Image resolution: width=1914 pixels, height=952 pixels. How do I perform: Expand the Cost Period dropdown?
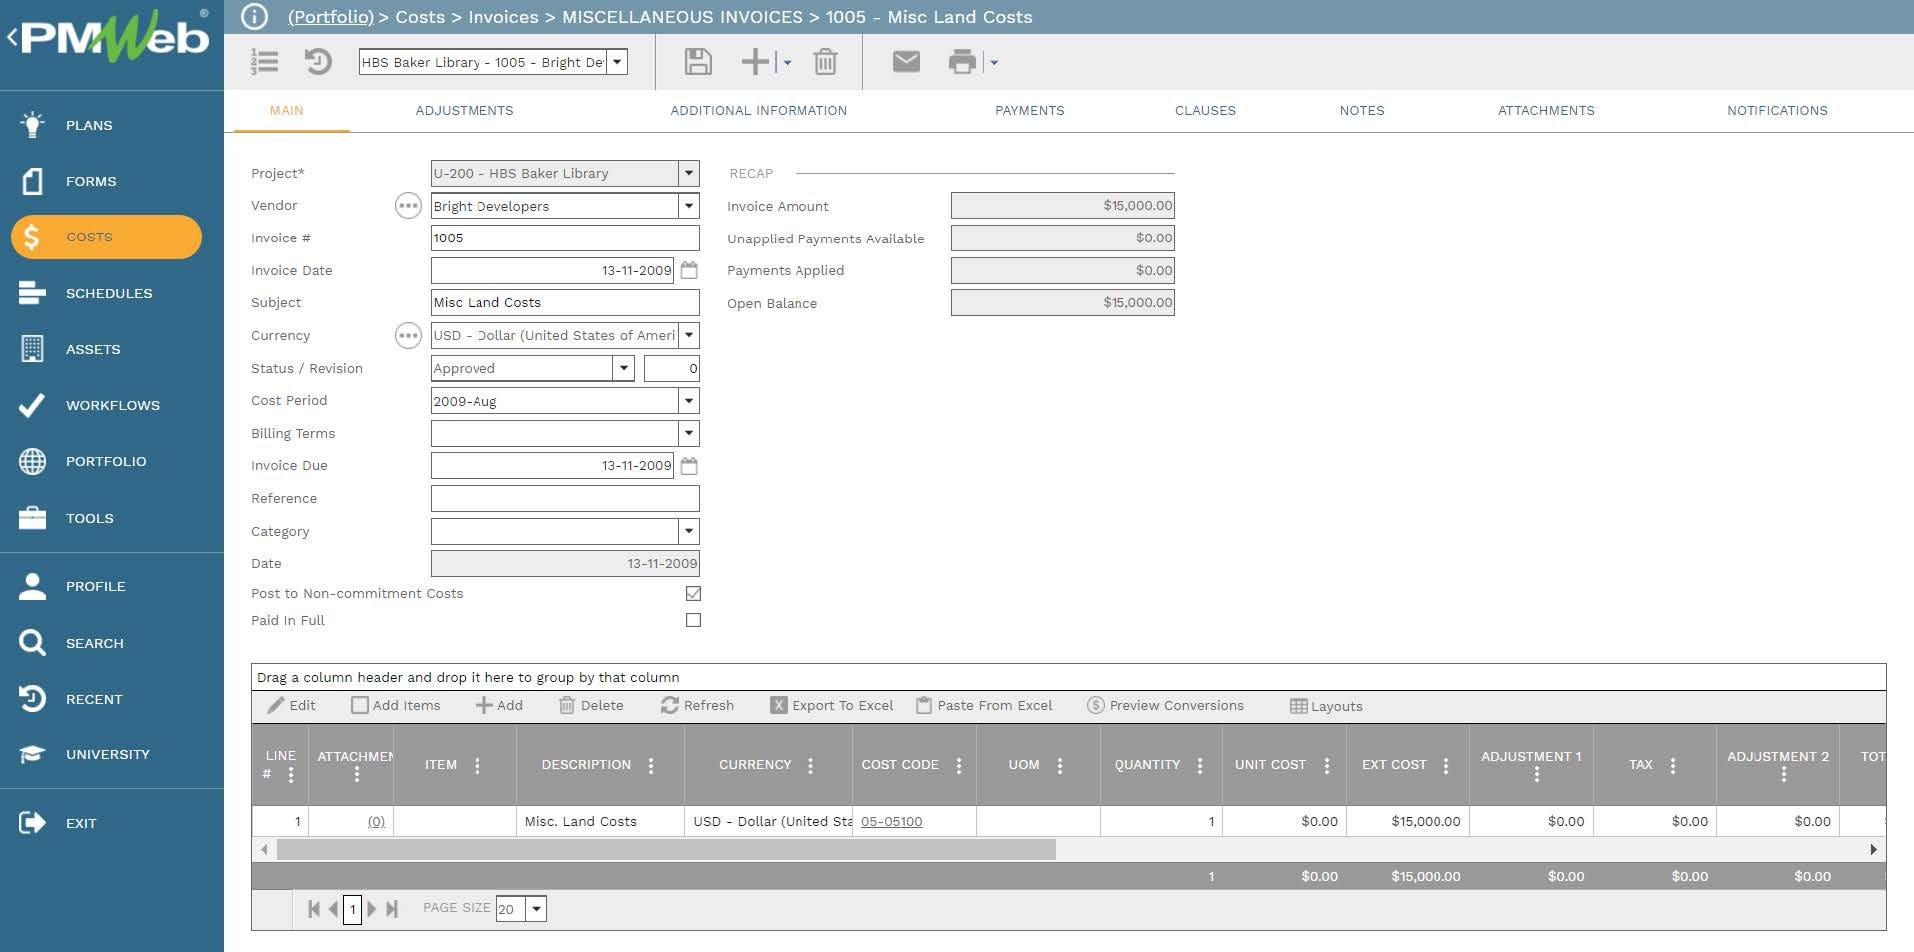coord(689,401)
